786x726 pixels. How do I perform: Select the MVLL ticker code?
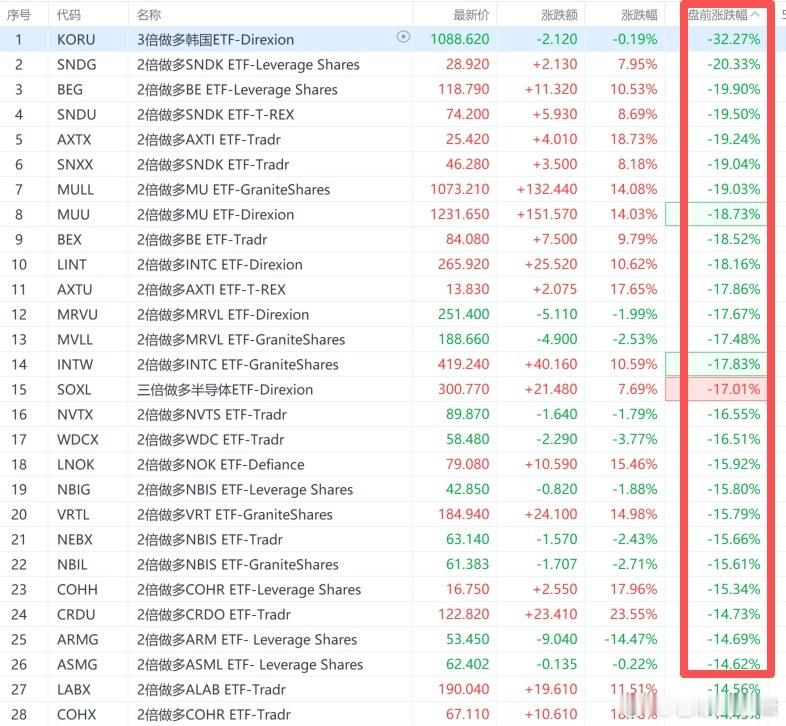(75, 340)
